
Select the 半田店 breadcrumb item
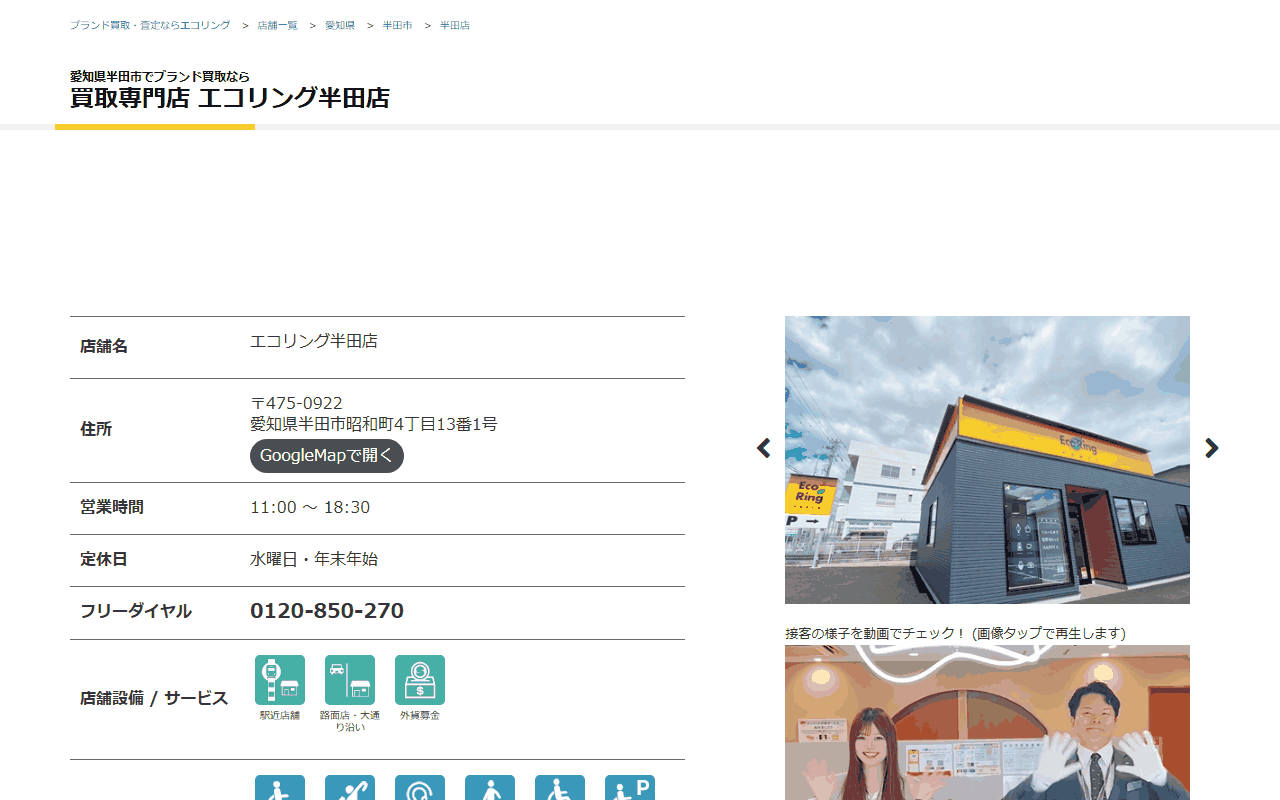(455, 25)
